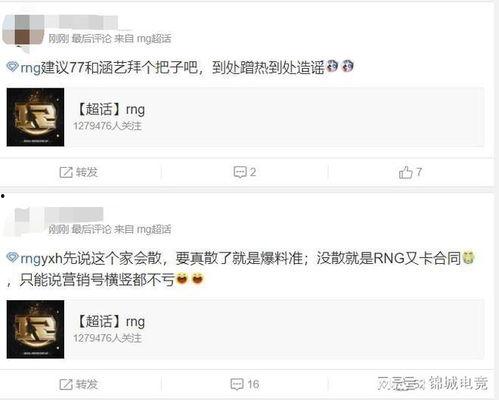499x400 pixels.
Task: Click diamond super-topic icon in second post
Action: pos(12,257)
